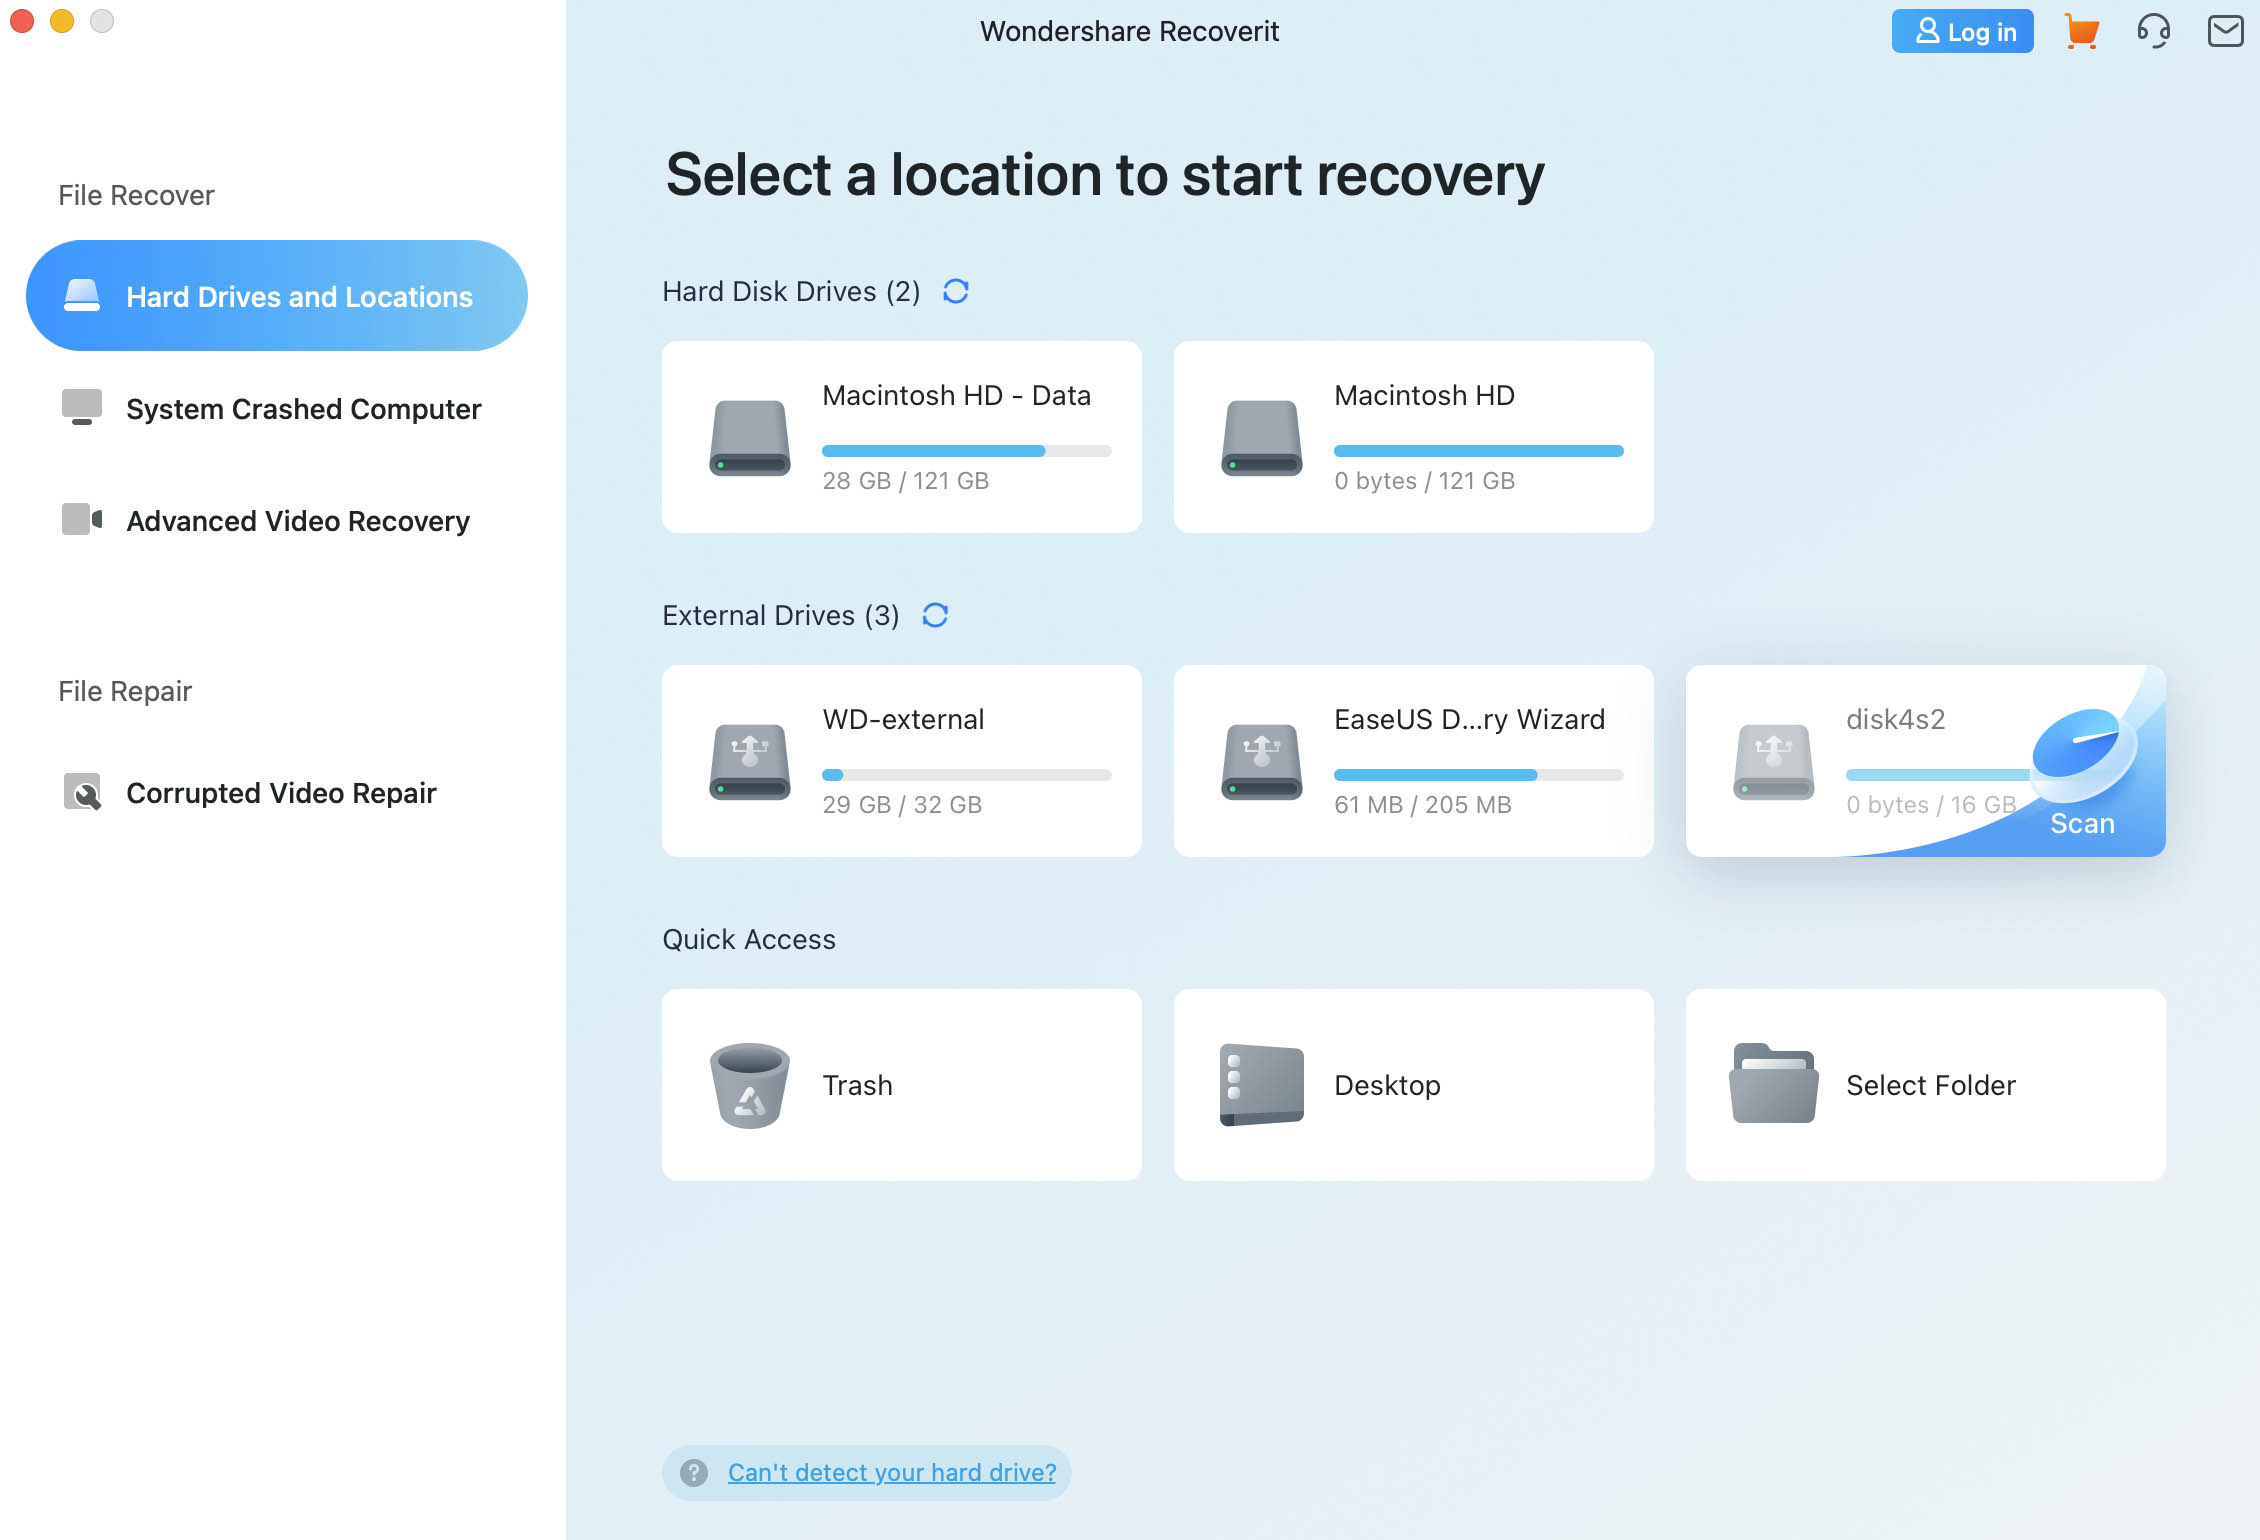The width and height of the screenshot is (2260, 1540).
Task: Click the Desktop location icon
Action: coord(1262,1086)
